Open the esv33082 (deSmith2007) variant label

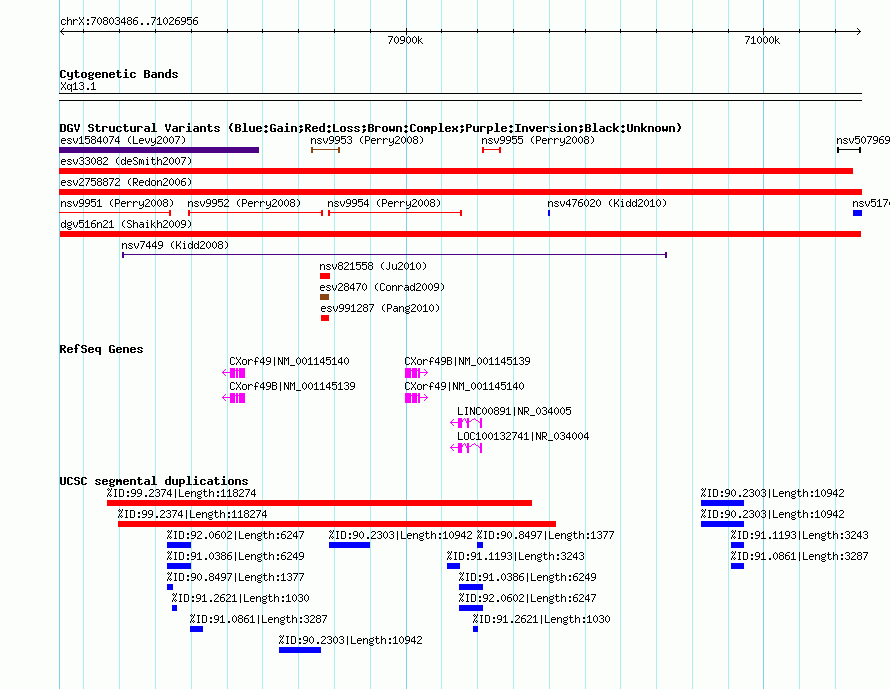tap(126, 161)
